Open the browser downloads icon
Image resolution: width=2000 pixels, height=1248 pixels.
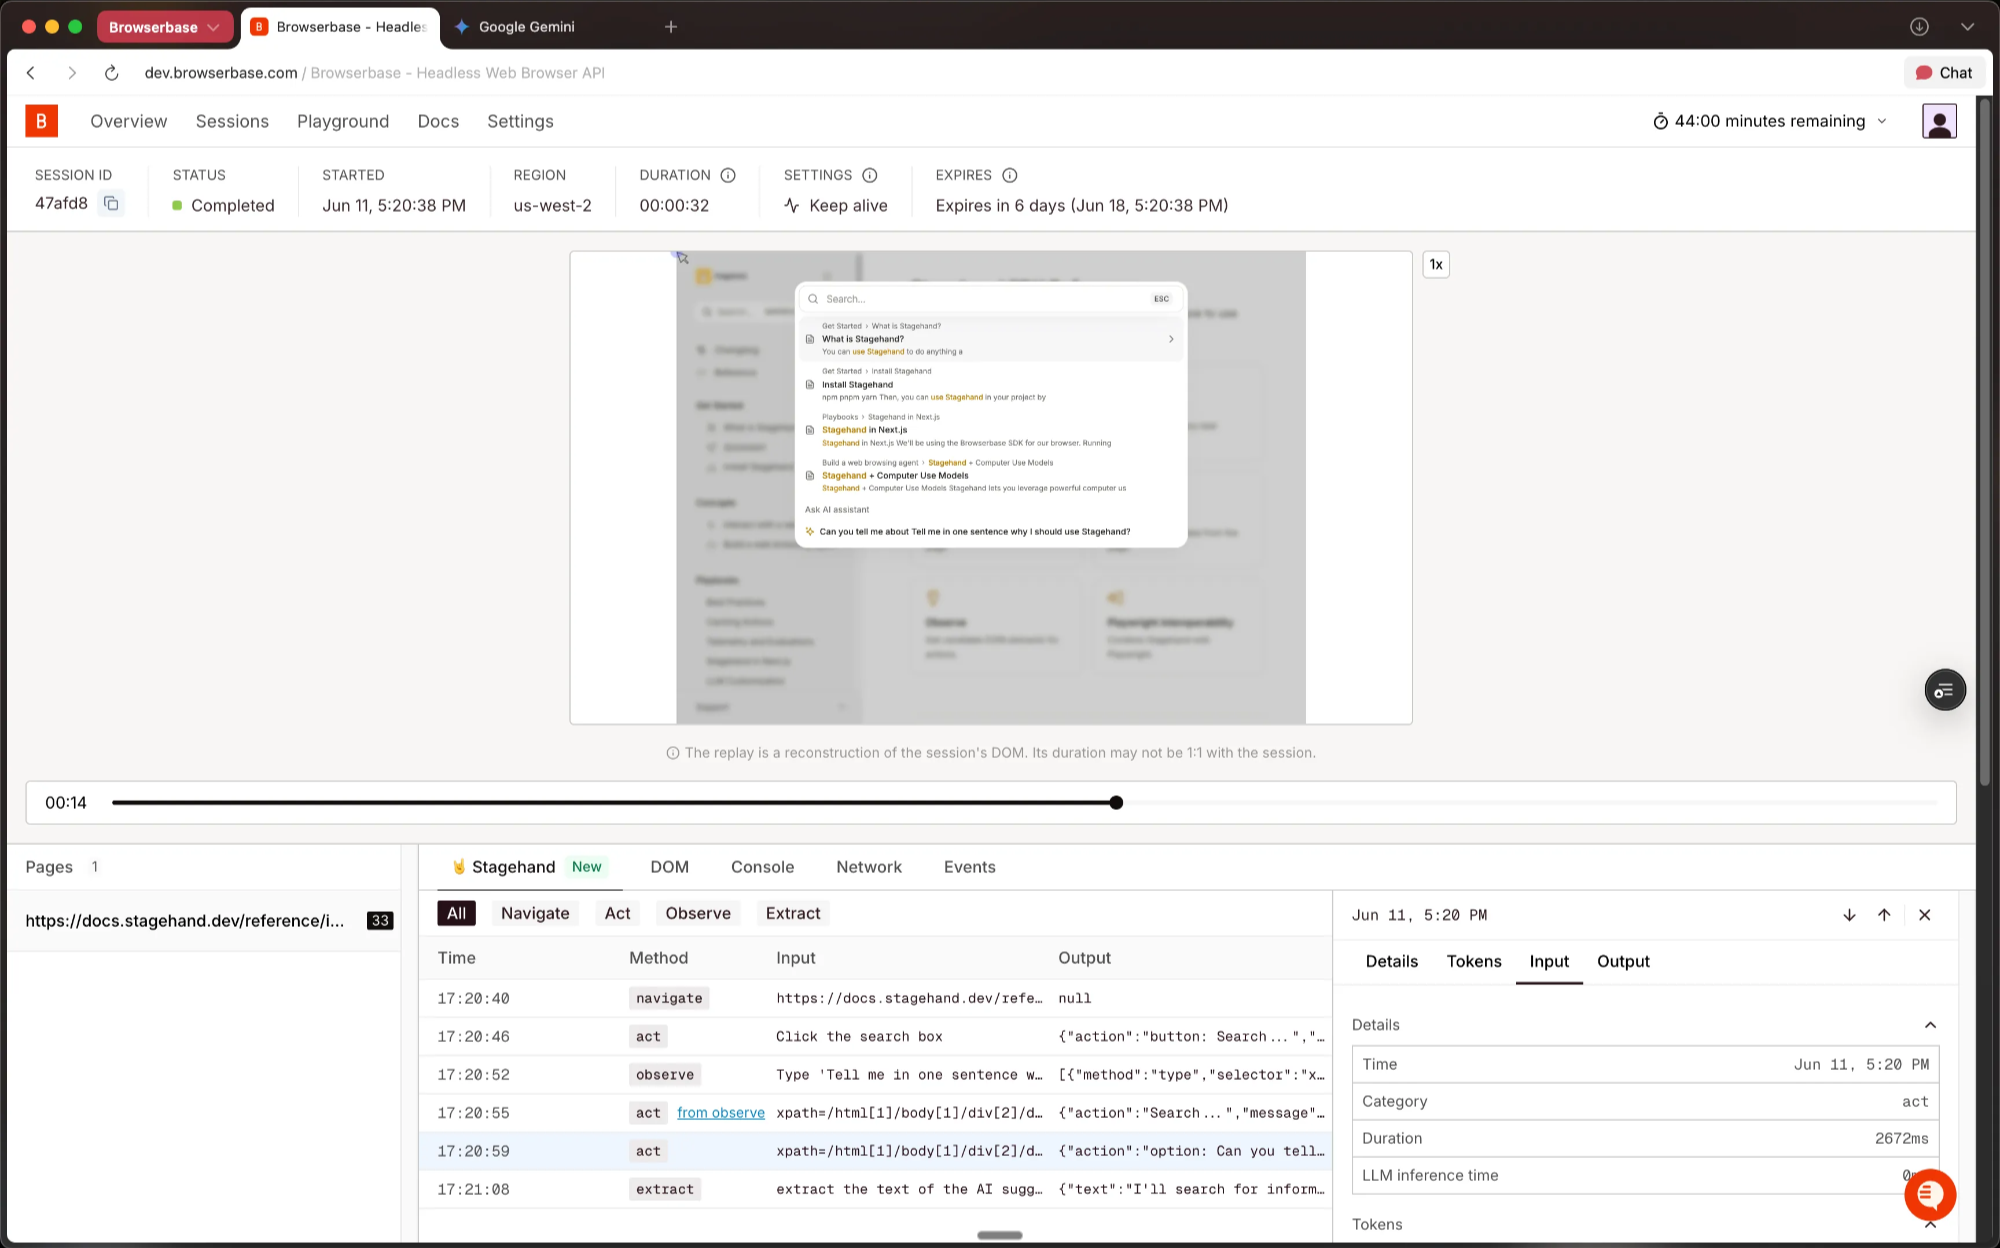1919,27
